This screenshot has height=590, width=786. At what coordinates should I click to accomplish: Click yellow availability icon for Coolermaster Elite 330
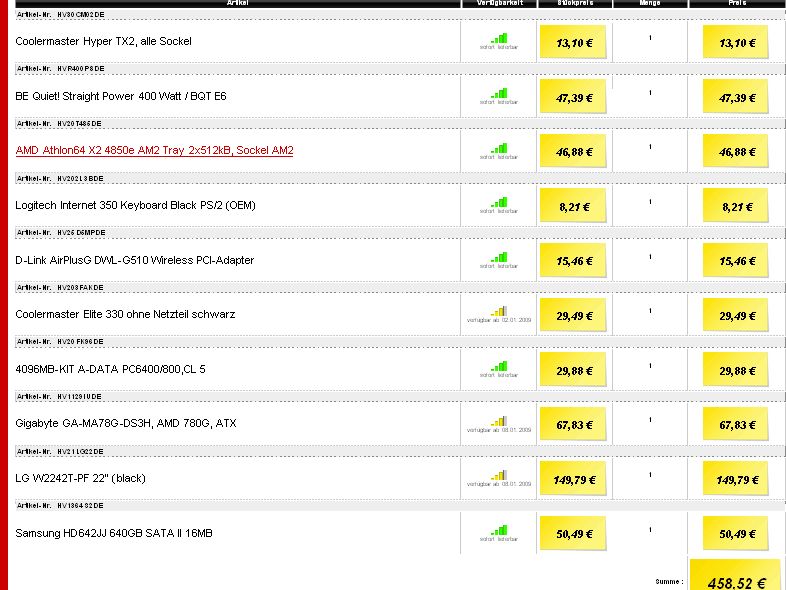click(x=499, y=312)
